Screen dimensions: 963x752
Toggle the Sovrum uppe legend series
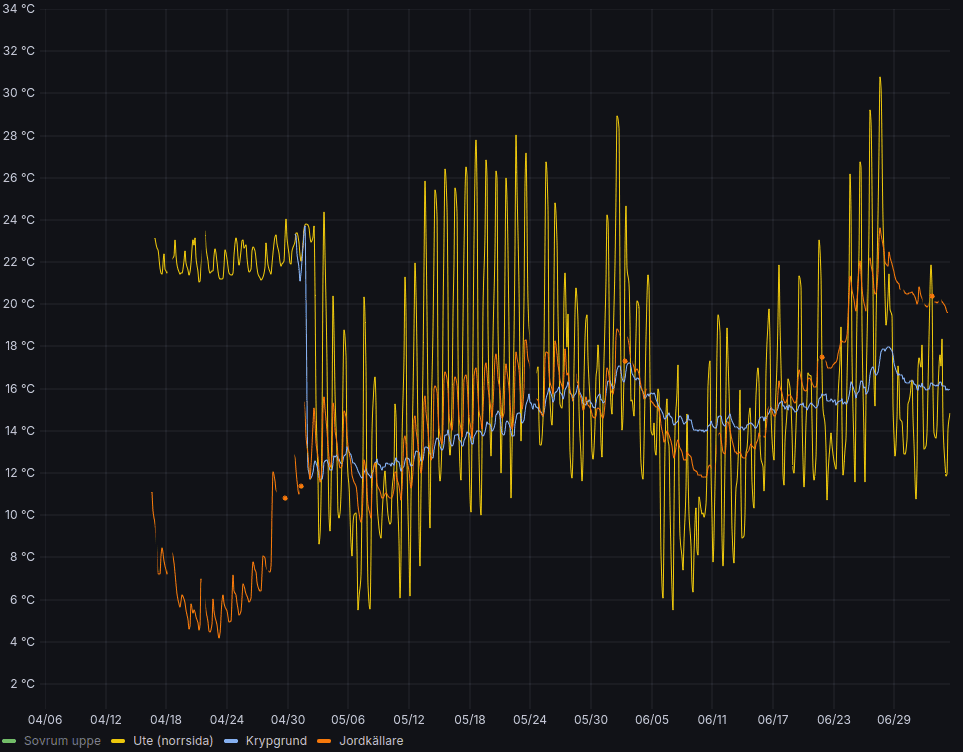point(62,741)
